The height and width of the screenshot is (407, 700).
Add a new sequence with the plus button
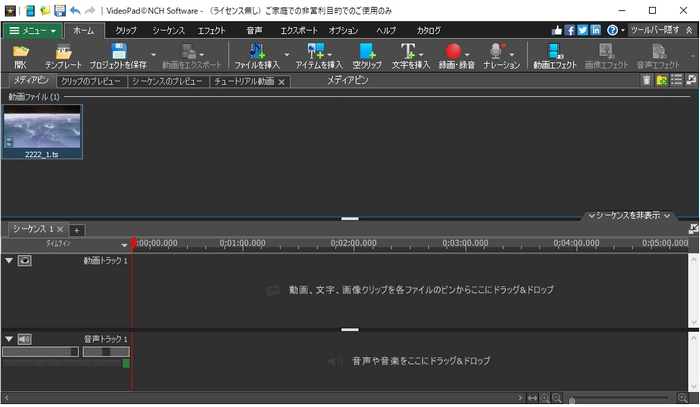coord(77,230)
